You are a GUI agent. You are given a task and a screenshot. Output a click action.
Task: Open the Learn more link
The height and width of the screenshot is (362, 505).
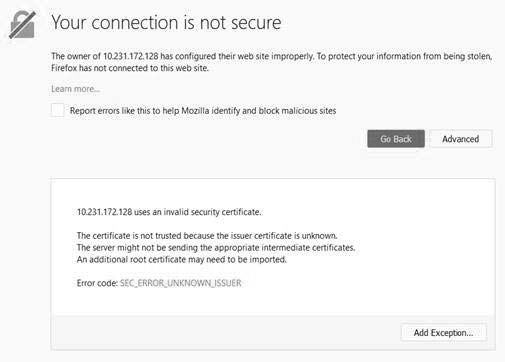[75, 89]
